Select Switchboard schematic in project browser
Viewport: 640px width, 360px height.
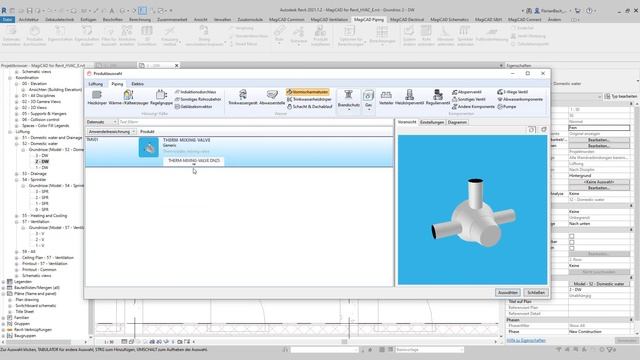click(36, 306)
